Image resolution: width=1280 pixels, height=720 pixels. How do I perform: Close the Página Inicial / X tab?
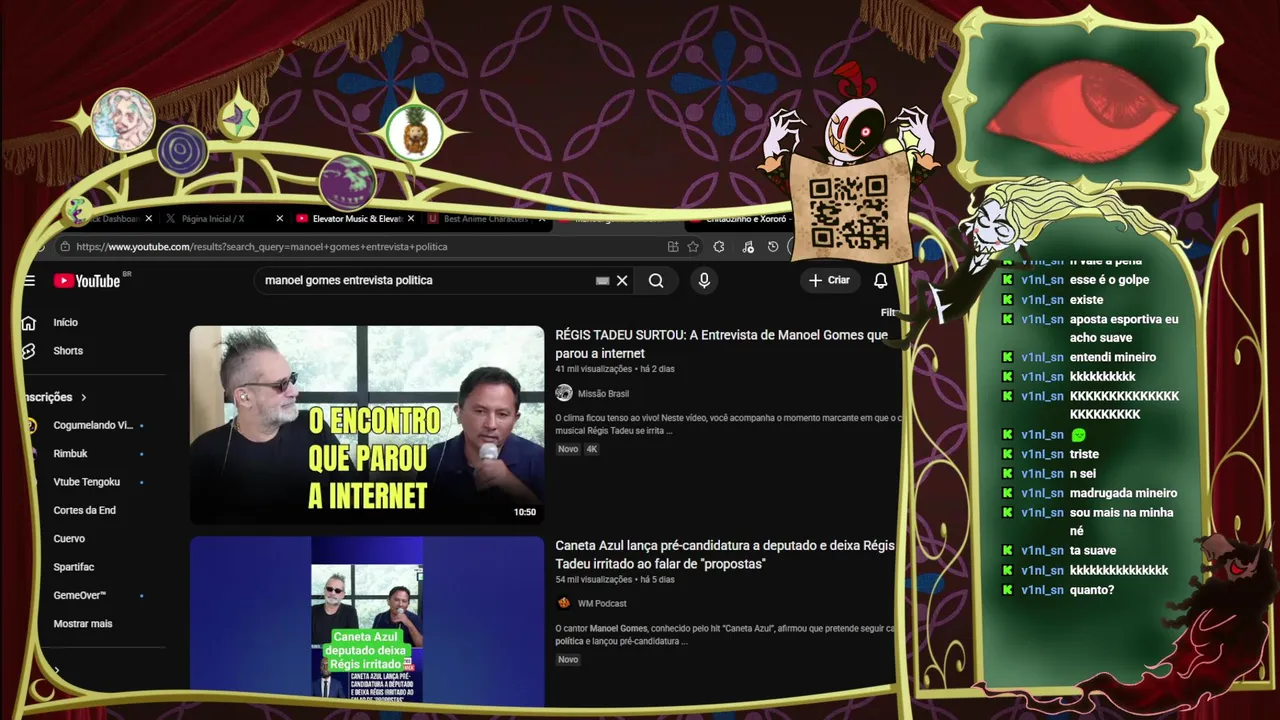click(279, 218)
